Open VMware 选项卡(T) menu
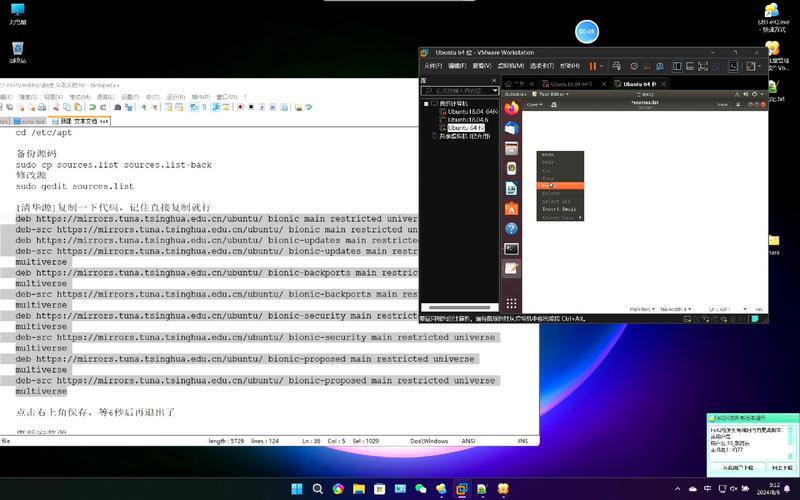The image size is (800, 500). click(541, 66)
